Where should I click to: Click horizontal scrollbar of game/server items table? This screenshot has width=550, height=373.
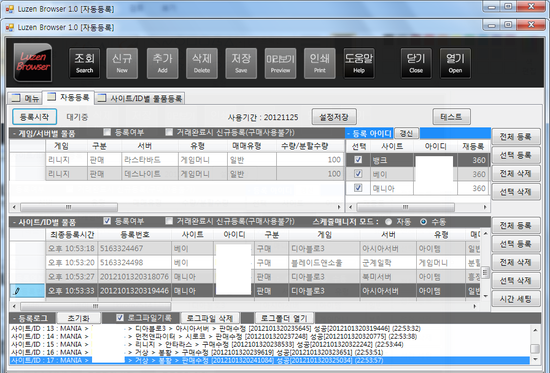point(177,207)
